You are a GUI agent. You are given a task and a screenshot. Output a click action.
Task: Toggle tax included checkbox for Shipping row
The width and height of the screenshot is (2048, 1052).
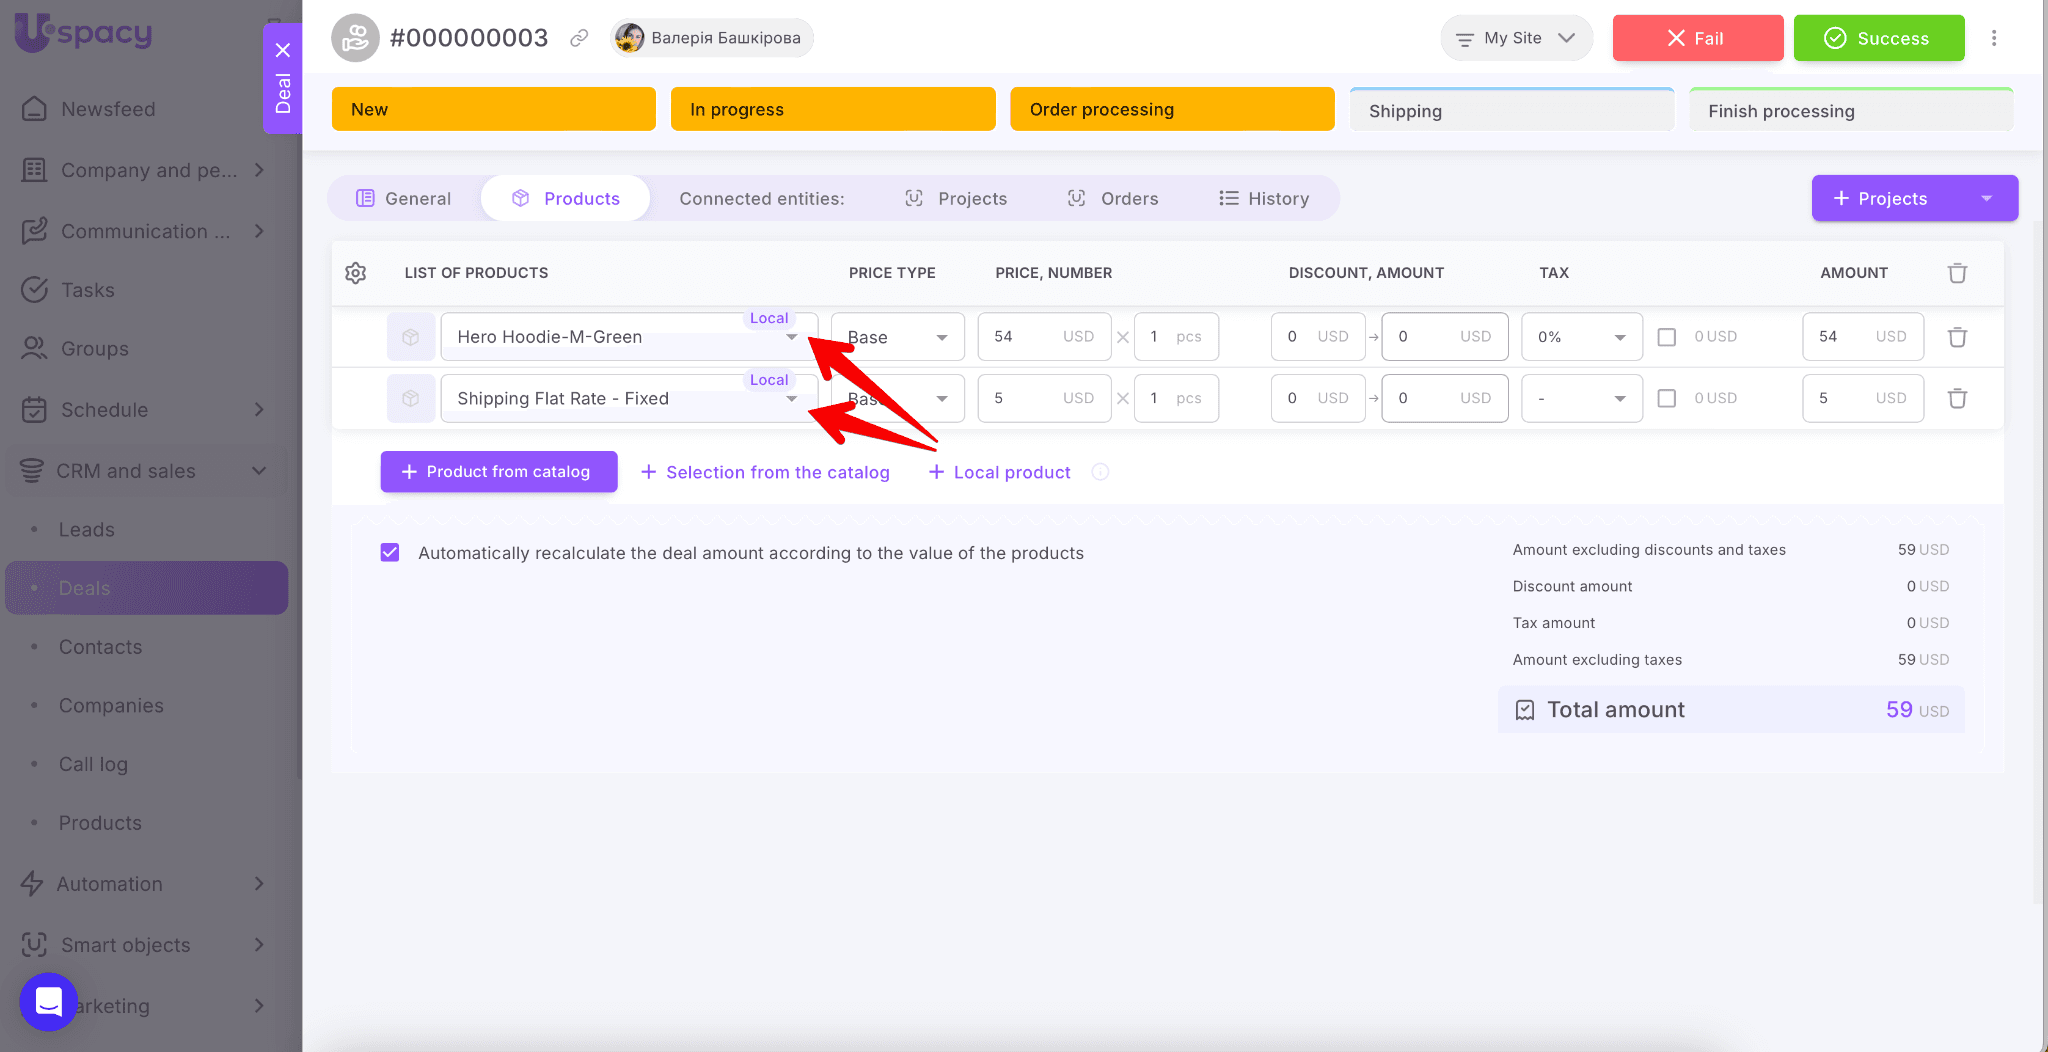(x=1666, y=398)
